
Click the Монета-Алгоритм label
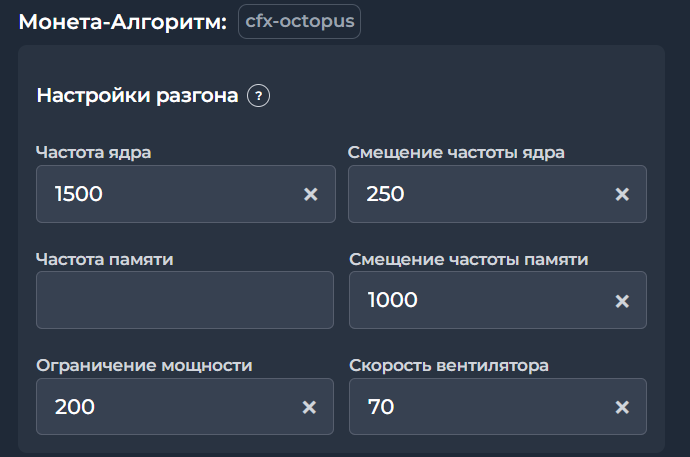[x=123, y=22]
